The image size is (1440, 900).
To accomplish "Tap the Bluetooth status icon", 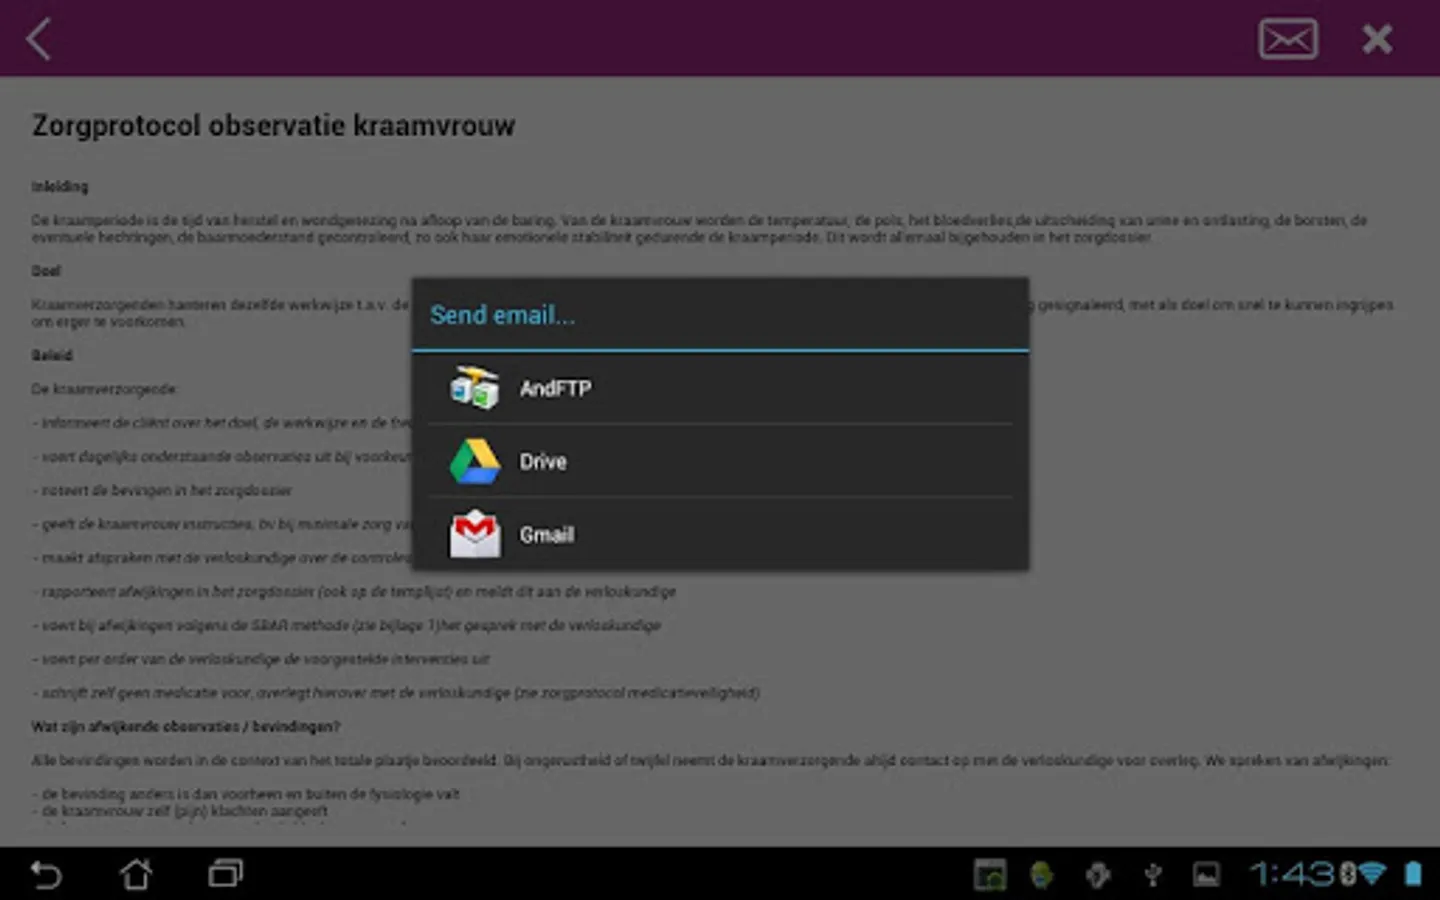I will tap(1347, 874).
